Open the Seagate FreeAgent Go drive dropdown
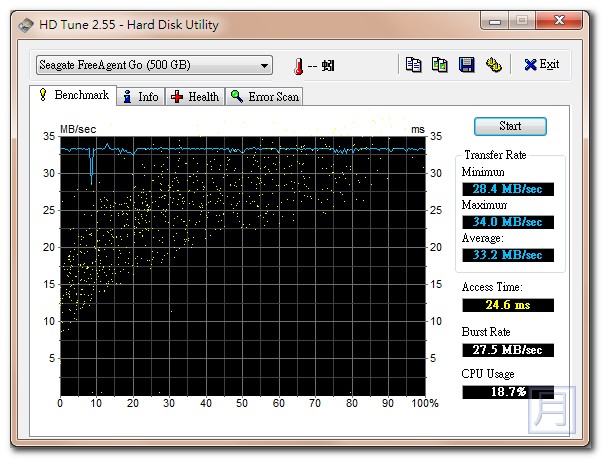This screenshot has width=602, height=459. 153,66
